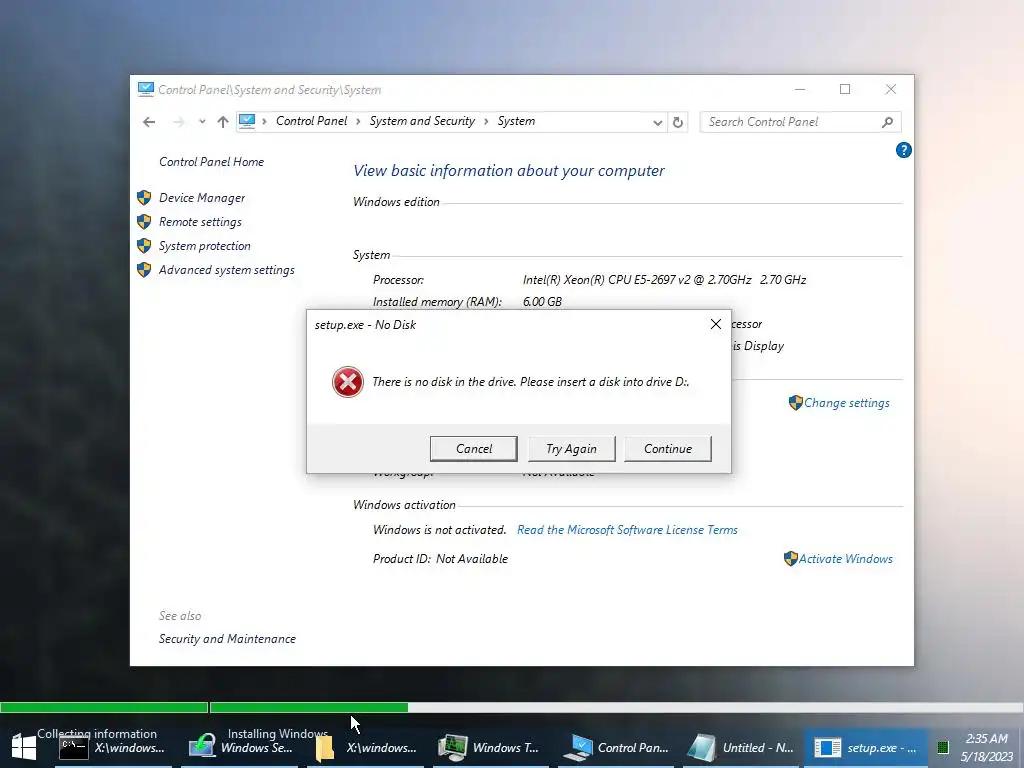Click the shield icon beside Change settings
Image resolution: width=1024 pixels, height=768 pixels.
(x=795, y=403)
